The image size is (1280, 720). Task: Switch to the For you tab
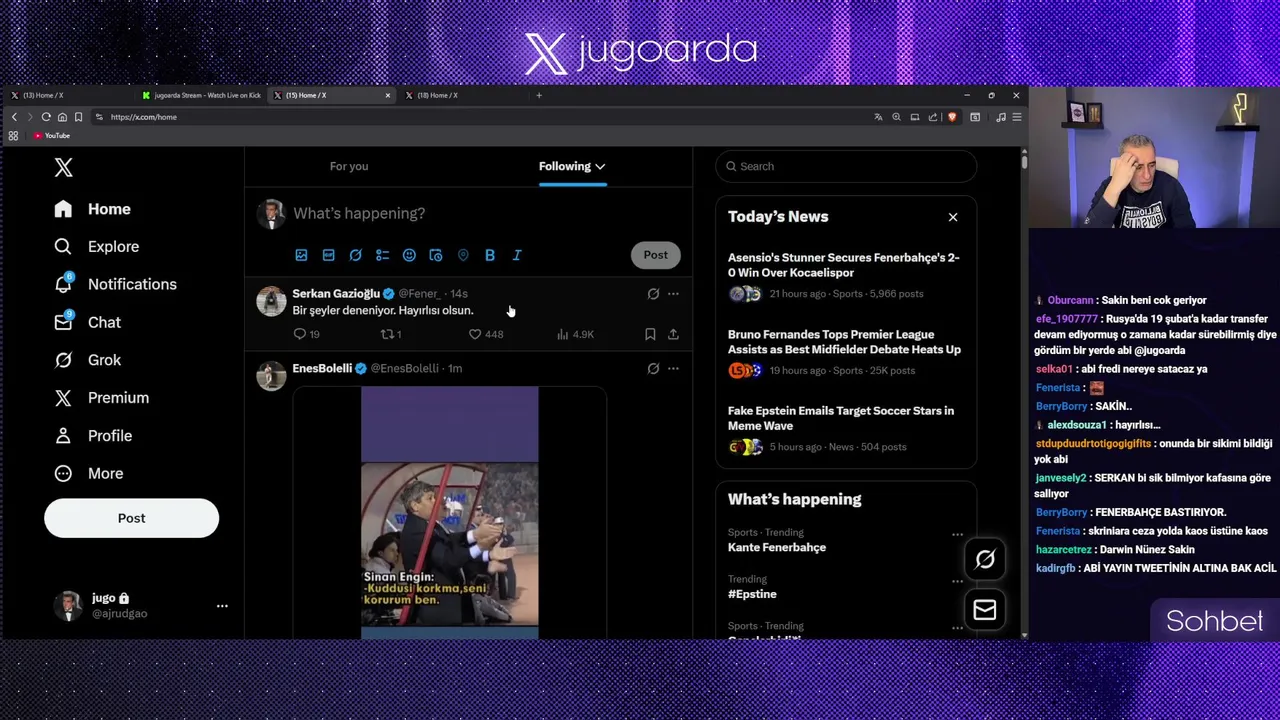[x=349, y=166]
